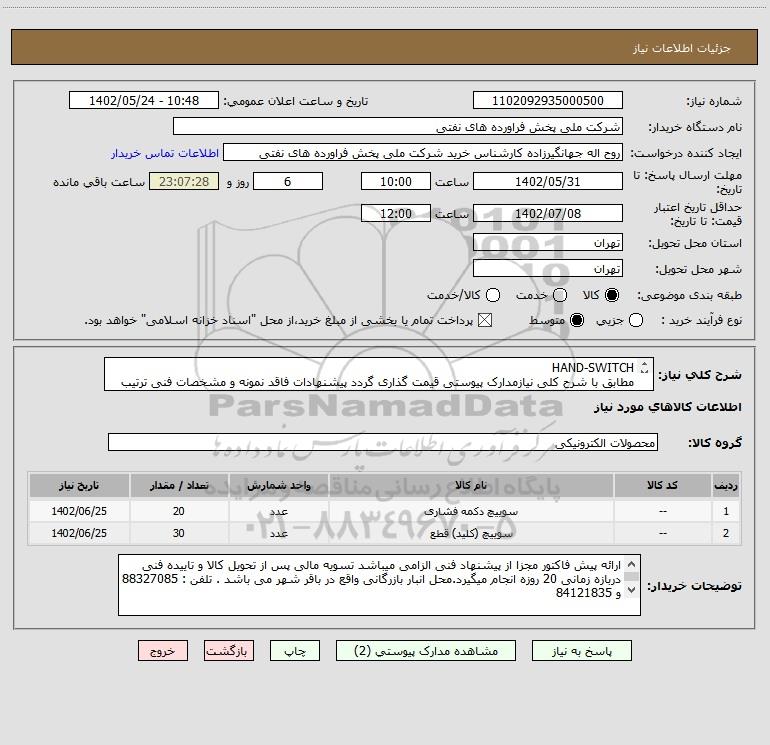The height and width of the screenshot is (745, 770).
Task: Select the خدمت radio option
Action: (559, 296)
